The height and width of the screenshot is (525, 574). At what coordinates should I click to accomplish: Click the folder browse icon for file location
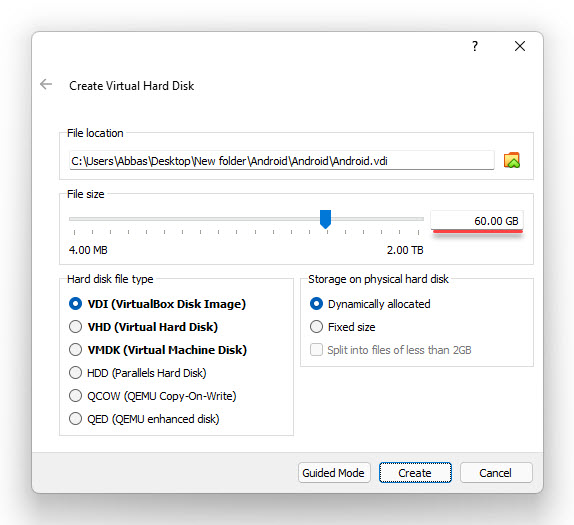(x=512, y=160)
